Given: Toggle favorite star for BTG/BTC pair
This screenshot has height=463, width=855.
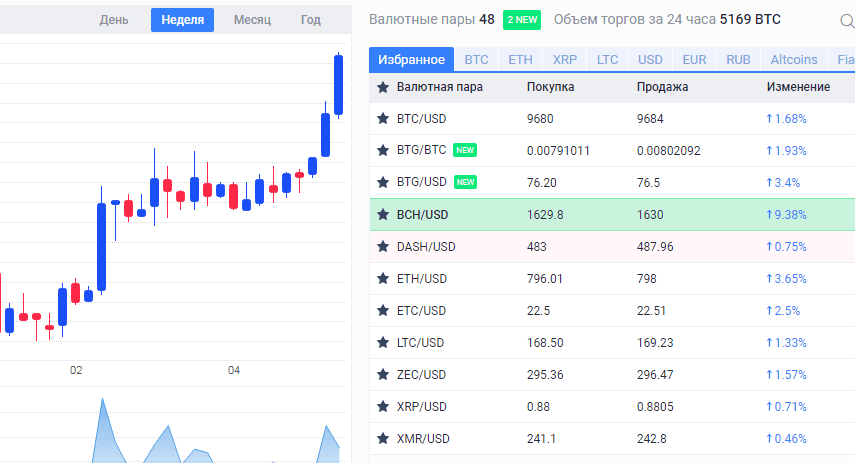Looking at the screenshot, I should (383, 150).
